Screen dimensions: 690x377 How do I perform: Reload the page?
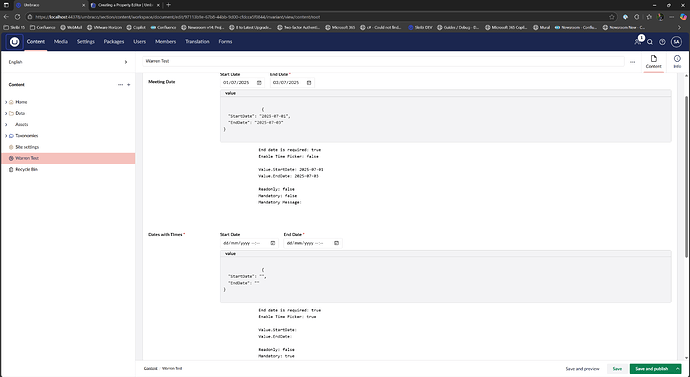18,17
